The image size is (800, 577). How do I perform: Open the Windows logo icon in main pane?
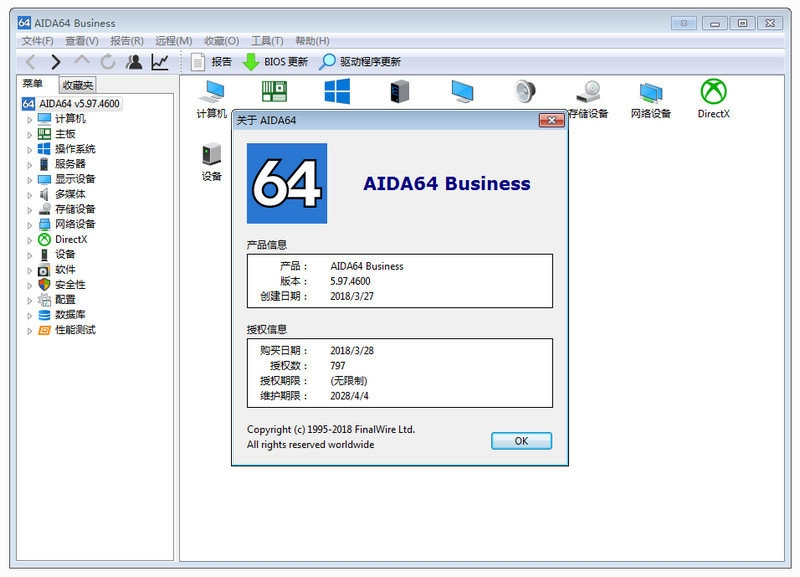tap(337, 92)
